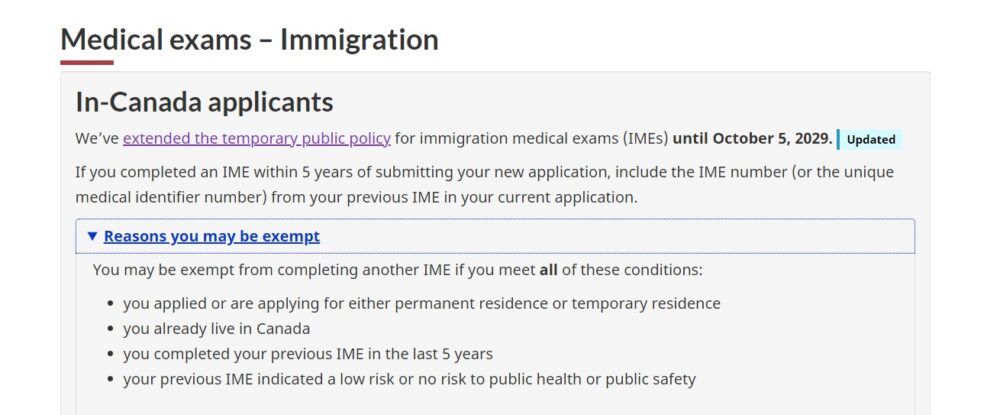The width and height of the screenshot is (1000, 415).
Task: Open the 'extended the temporary public policy' link
Action: (x=256, y=139)
